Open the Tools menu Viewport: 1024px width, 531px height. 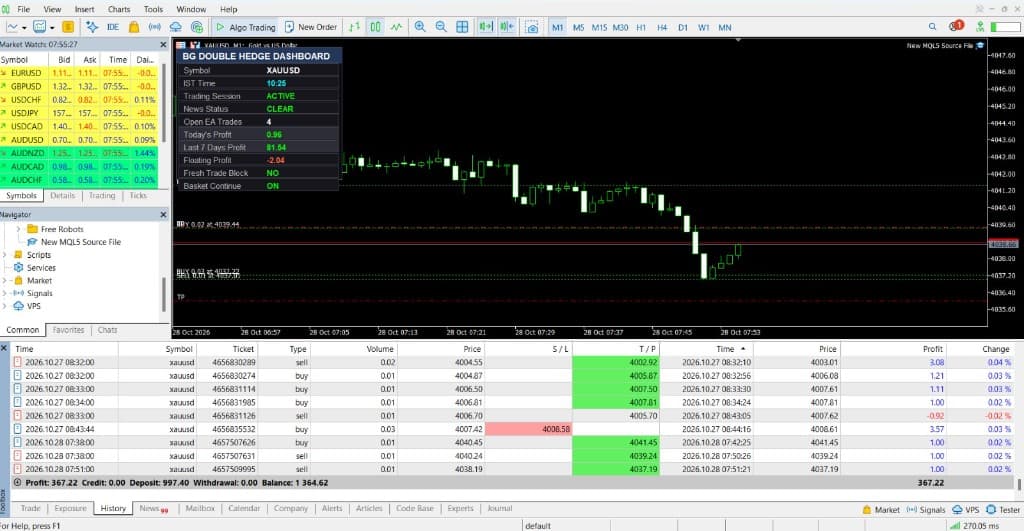(x=153, y=9)
